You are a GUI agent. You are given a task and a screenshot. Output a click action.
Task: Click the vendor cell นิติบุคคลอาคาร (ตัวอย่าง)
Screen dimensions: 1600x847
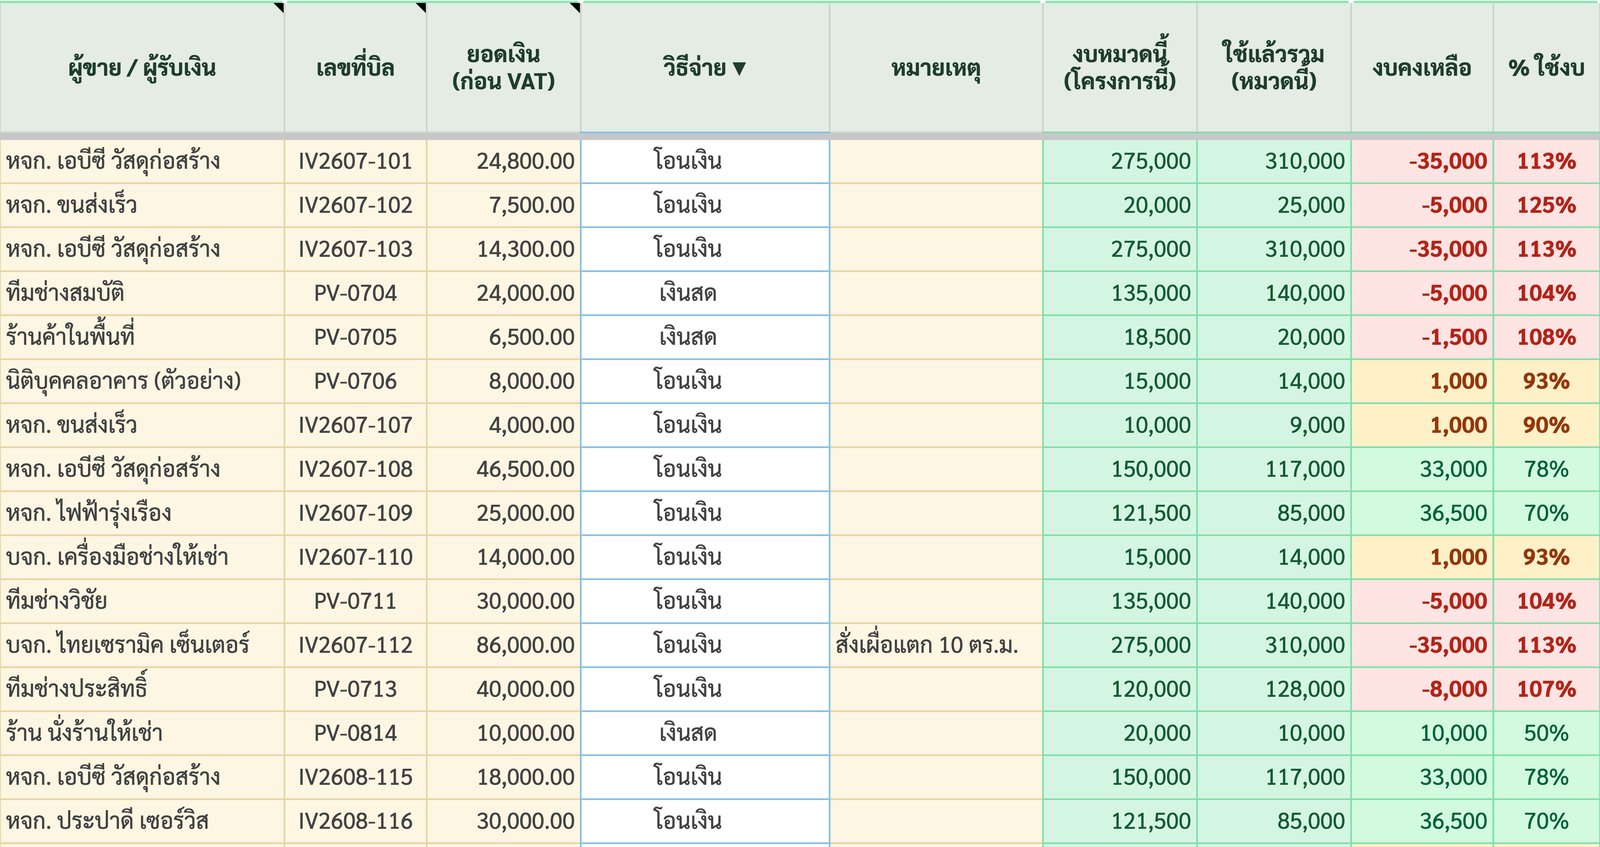[142, 381]
